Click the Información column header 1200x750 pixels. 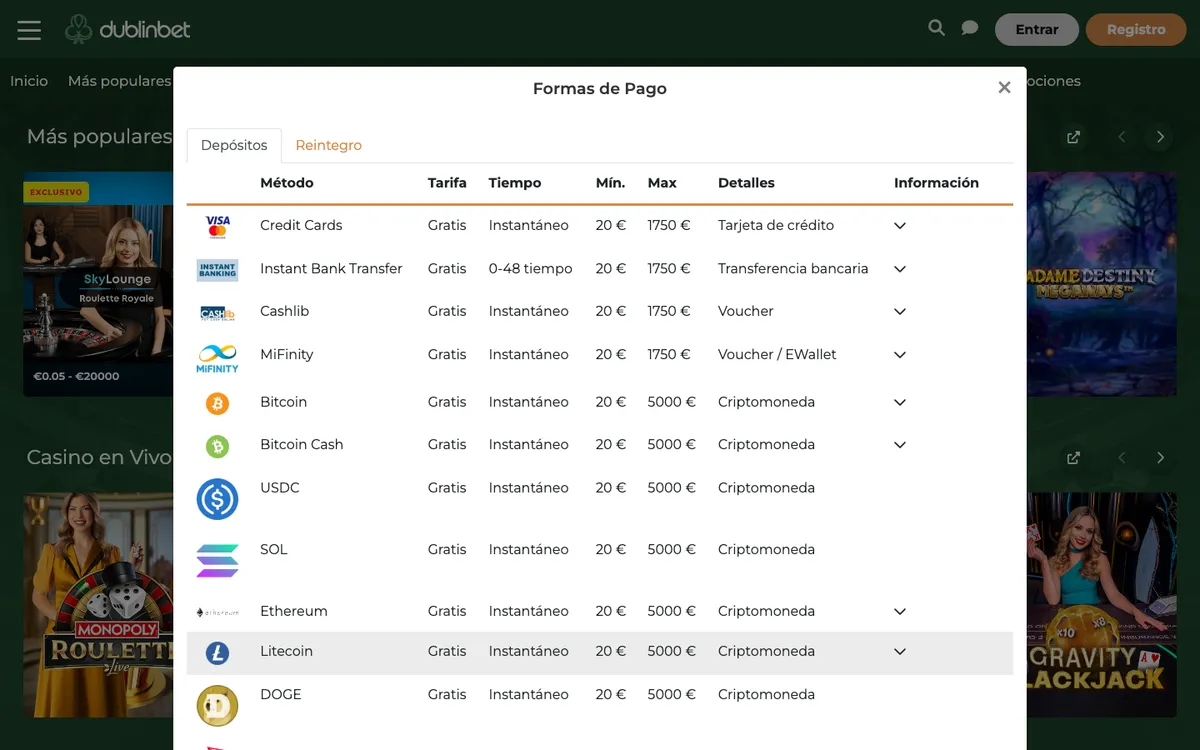pyautogui.click(x=936, y=183)
